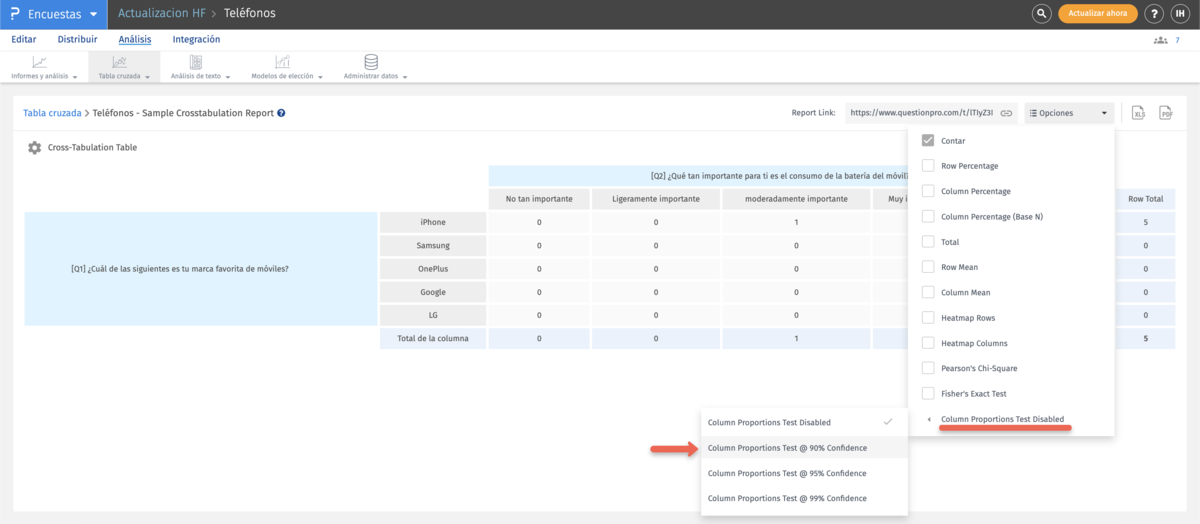Tick the Pearson's Chi-Square checkbox

[928, 368]
